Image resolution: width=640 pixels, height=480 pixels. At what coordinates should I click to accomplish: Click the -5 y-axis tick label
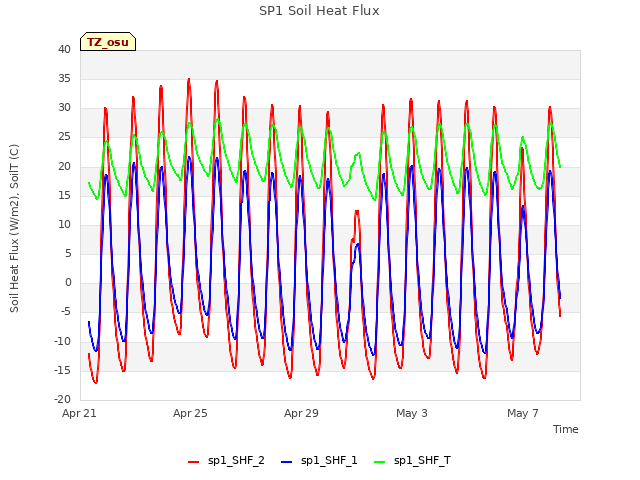coord(66,312)
